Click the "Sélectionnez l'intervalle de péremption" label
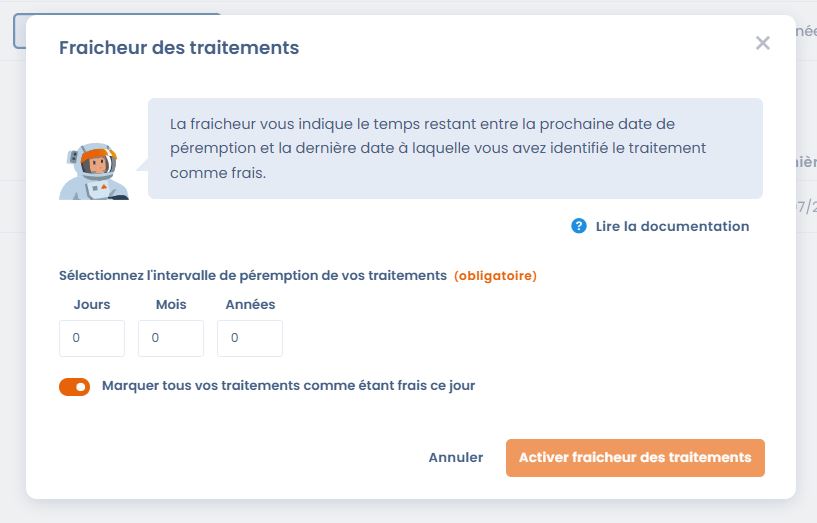 [252, 276]
